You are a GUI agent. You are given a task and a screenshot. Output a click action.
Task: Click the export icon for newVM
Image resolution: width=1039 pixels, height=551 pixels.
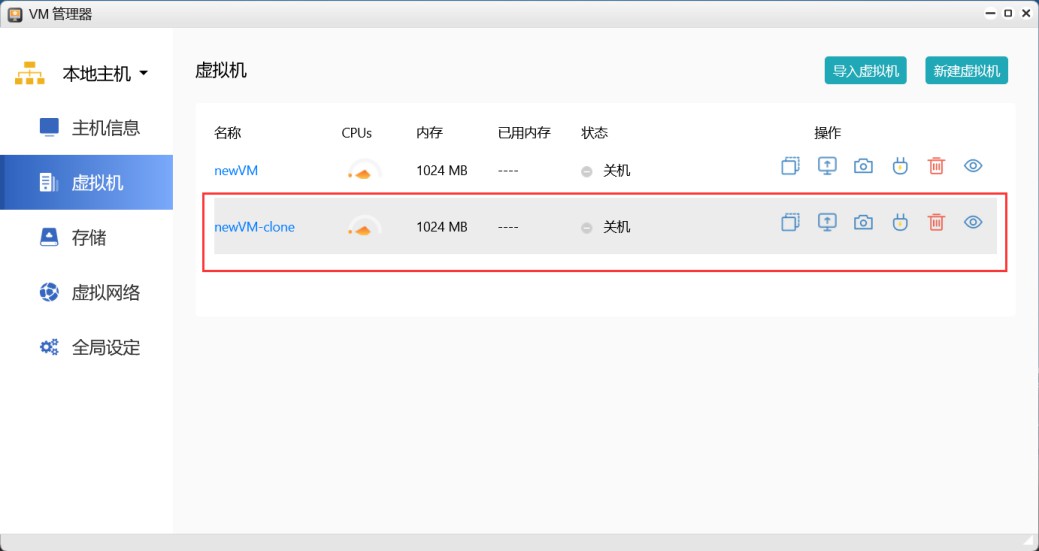(827, 166)
